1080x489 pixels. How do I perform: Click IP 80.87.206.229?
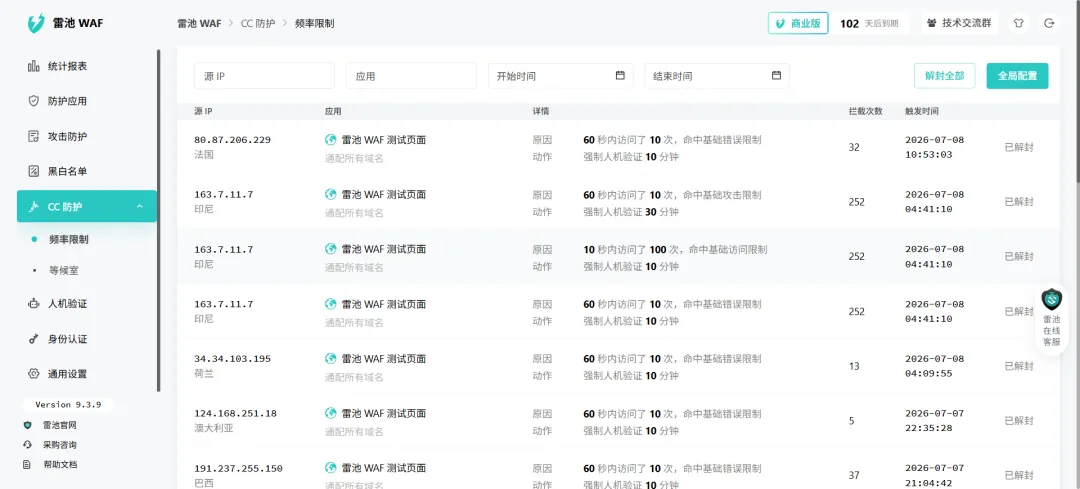click(233, 140)
